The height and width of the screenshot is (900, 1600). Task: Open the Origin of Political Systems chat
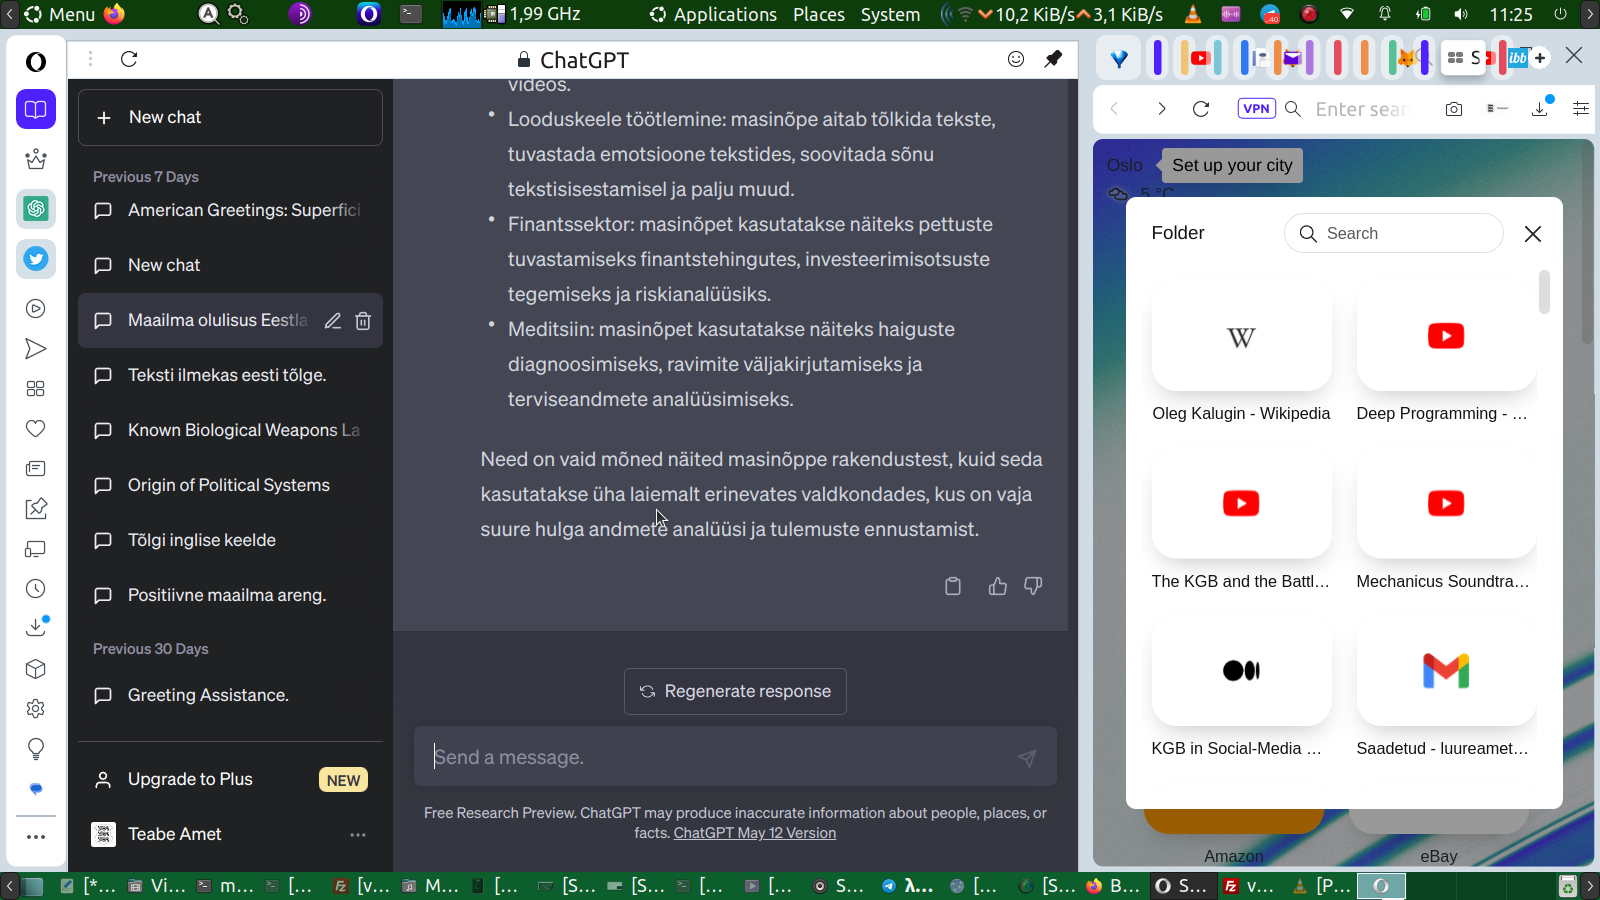click(x=230, y=485)
